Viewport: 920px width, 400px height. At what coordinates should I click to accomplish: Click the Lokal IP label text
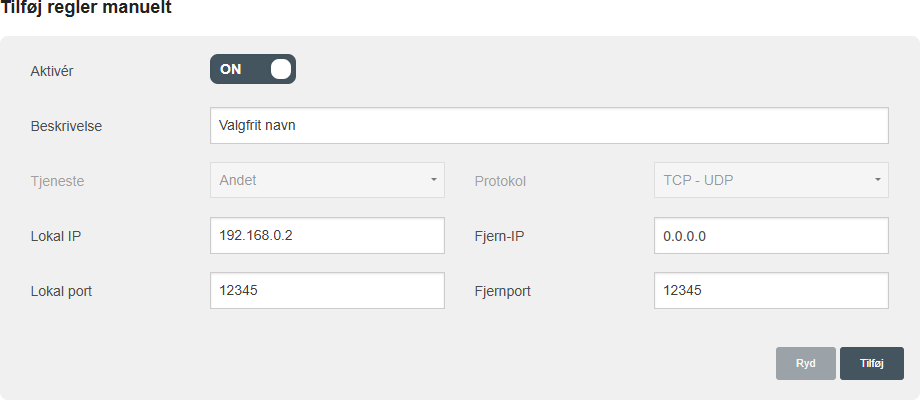[x=57, y=236]
